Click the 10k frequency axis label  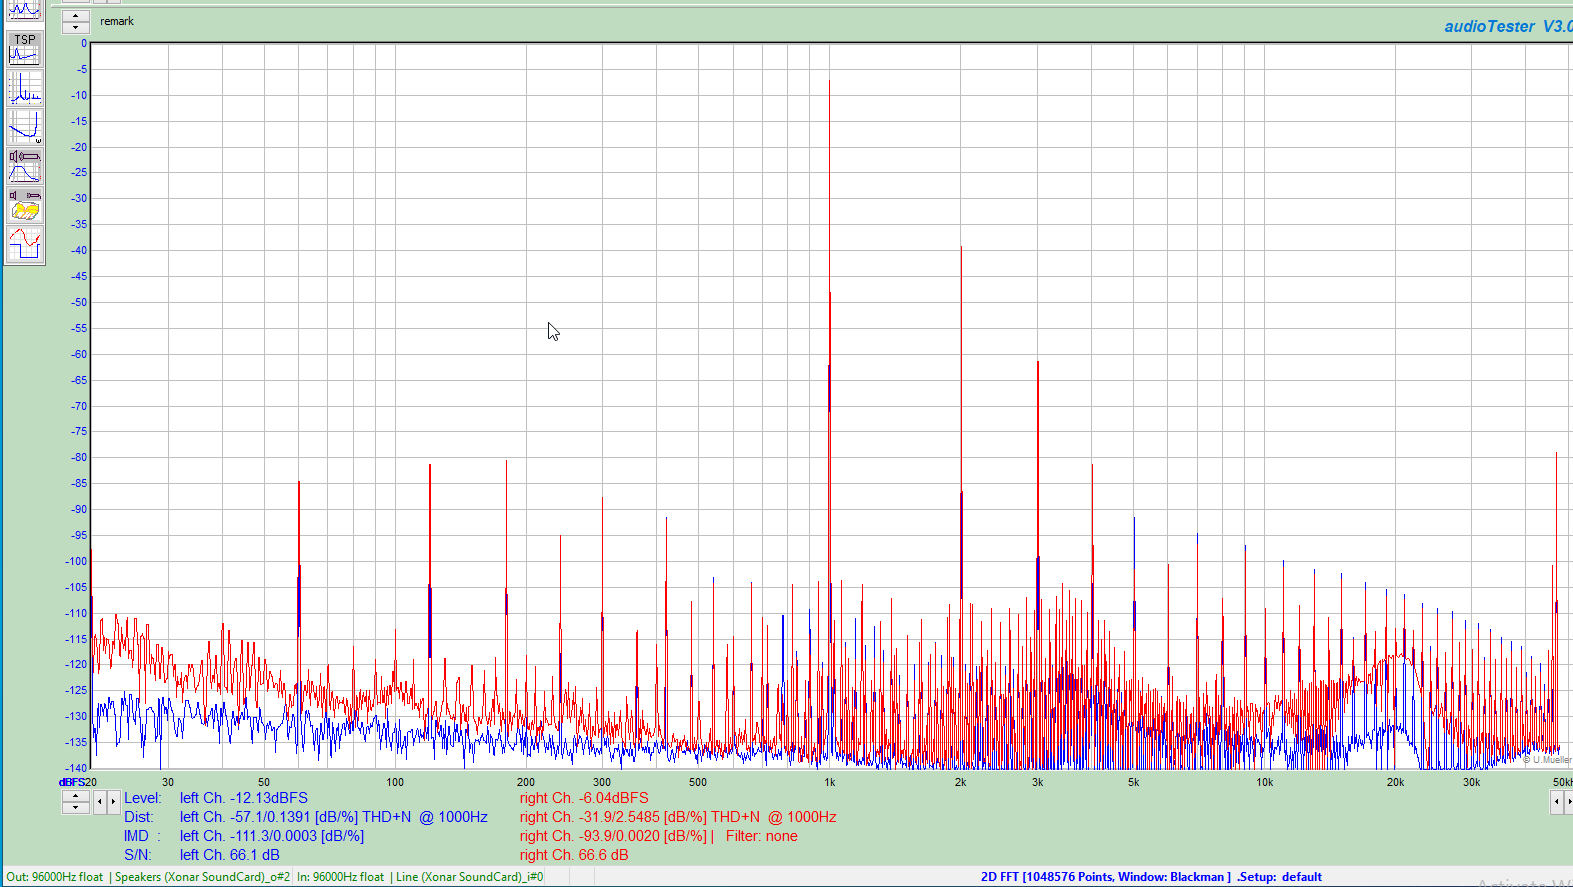pos(1265,783)
